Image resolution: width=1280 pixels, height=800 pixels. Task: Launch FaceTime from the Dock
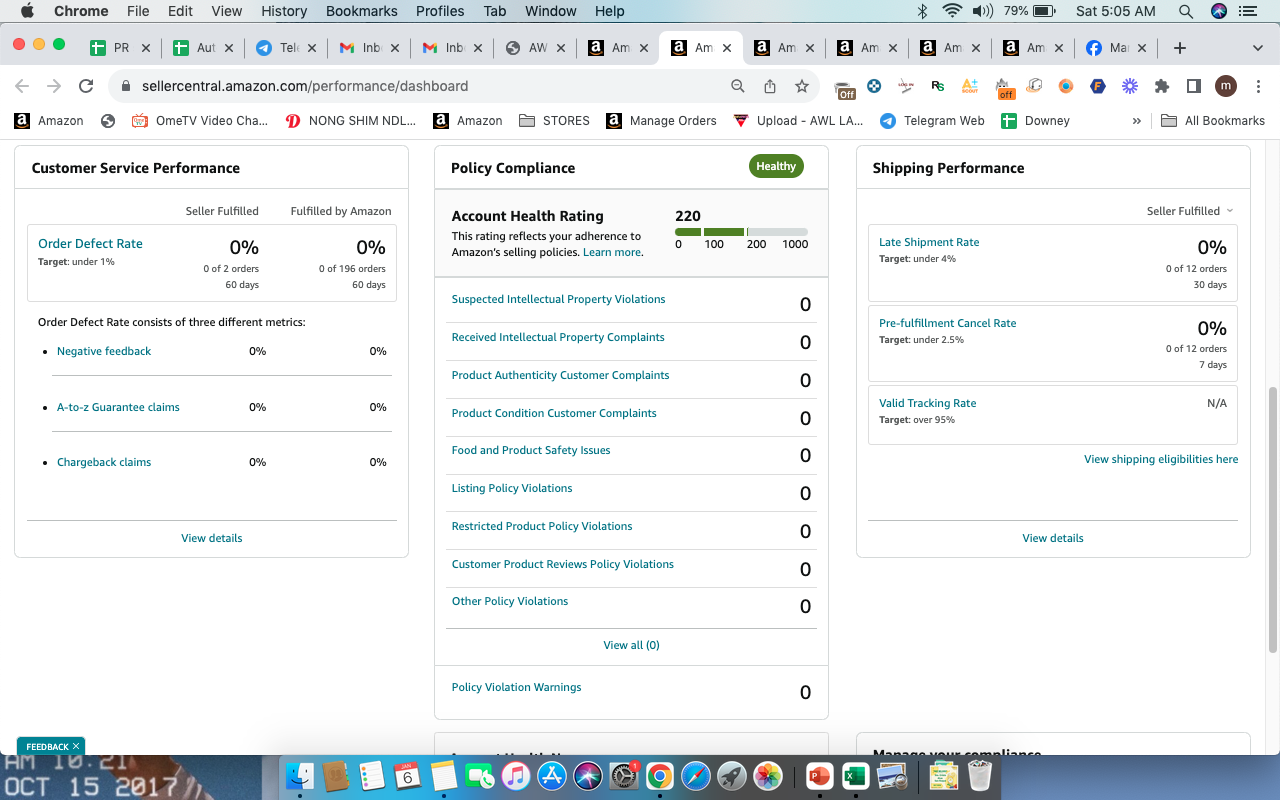coord(479,776)
